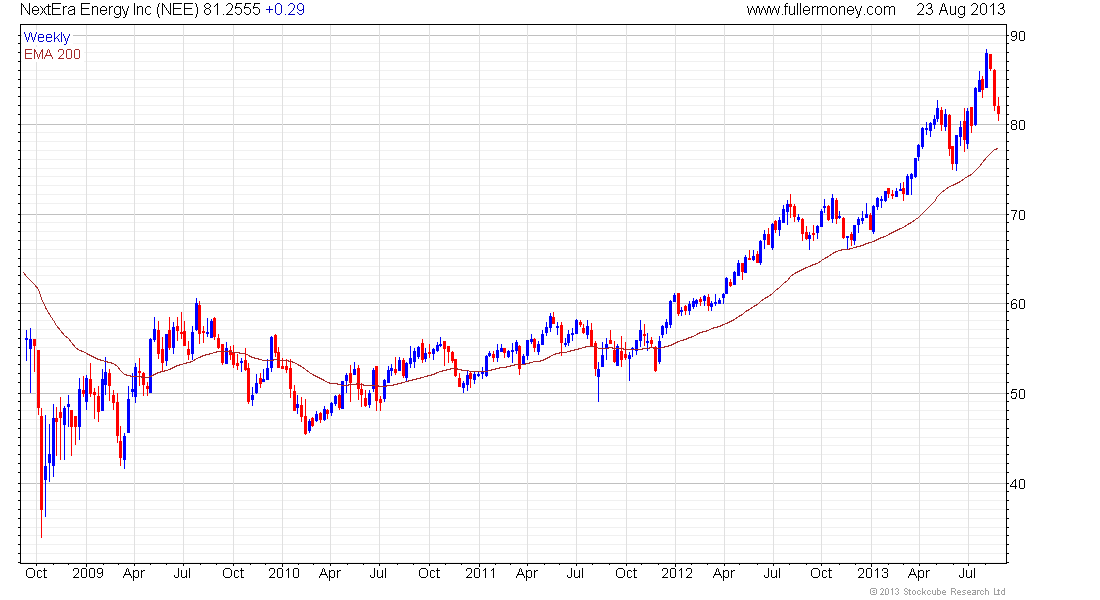Click the 23 Aug 2013 date label
Viewport: 1100px width, 600px height.
[x=960, y=10]
